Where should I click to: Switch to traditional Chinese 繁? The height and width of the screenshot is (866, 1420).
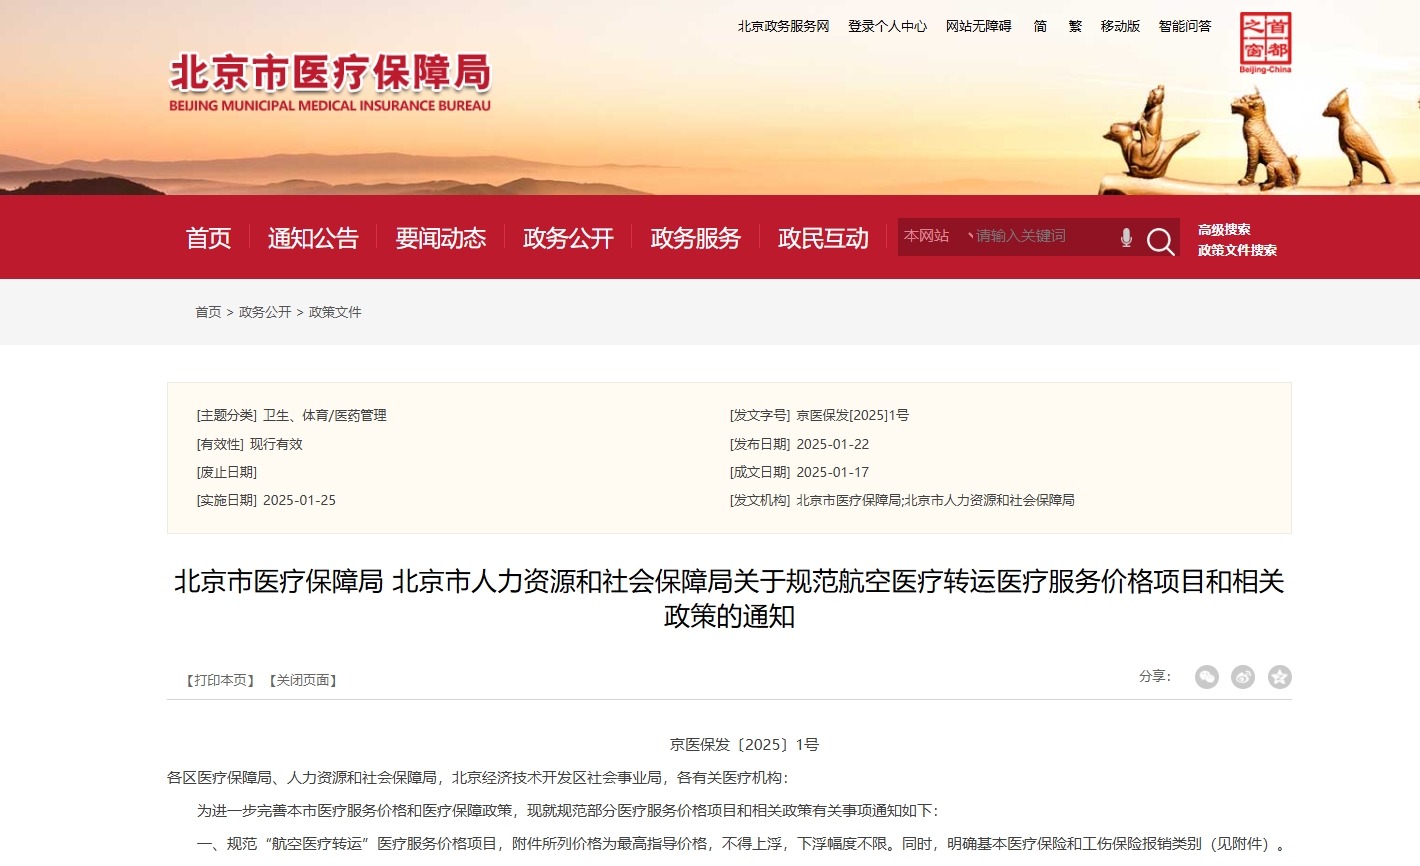click(x=1075, y=26)
